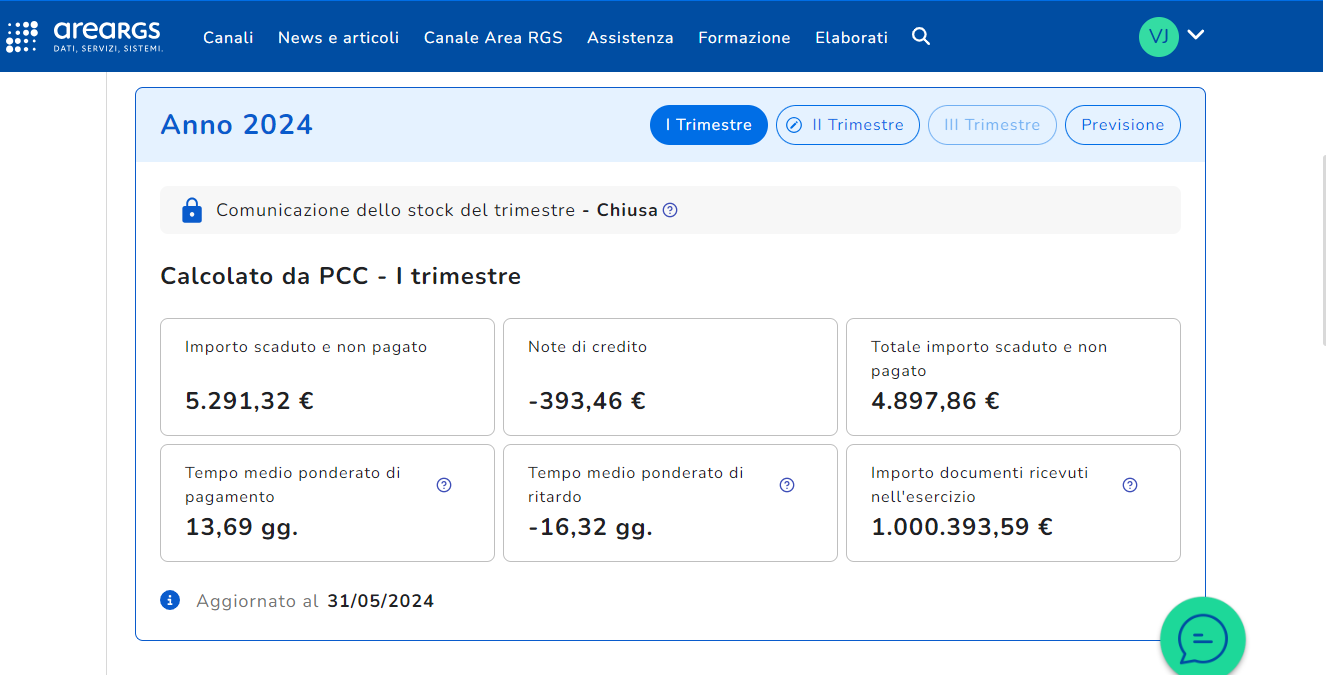
Task: Open the chat assistant bubble icon
Action: (1202, 638)
